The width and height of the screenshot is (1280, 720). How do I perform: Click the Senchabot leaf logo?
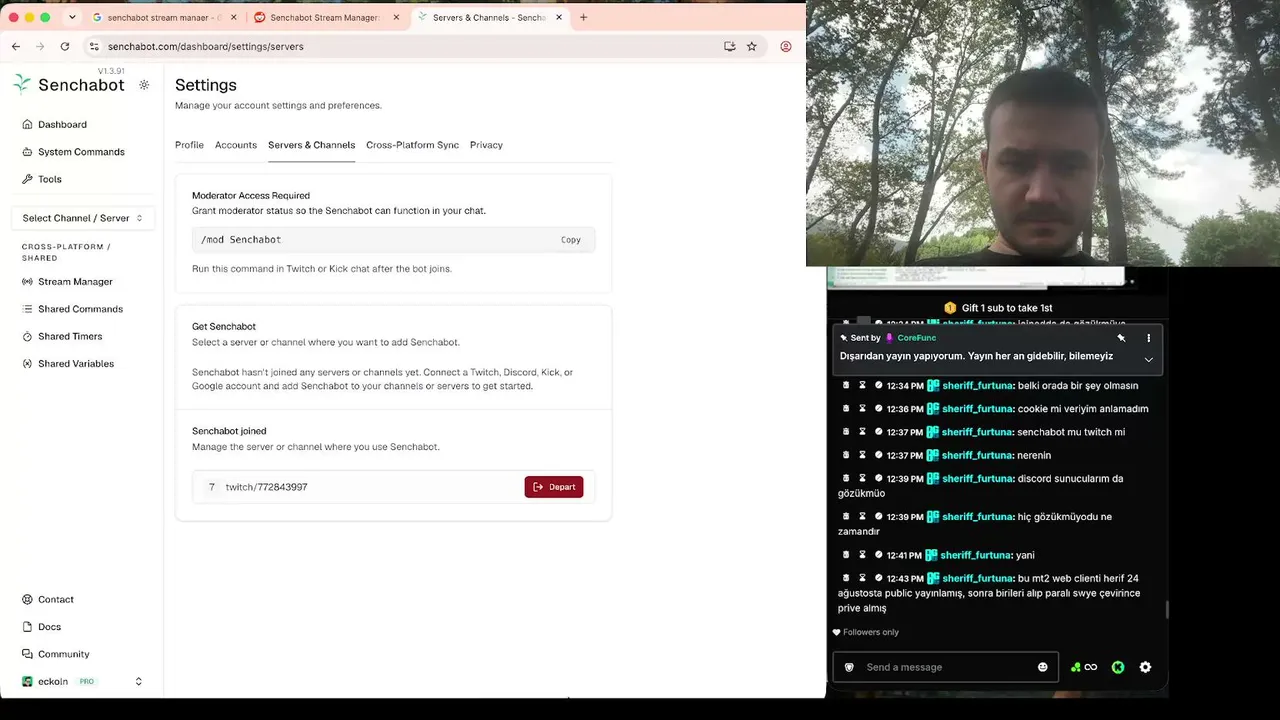[x=22, y=84]
